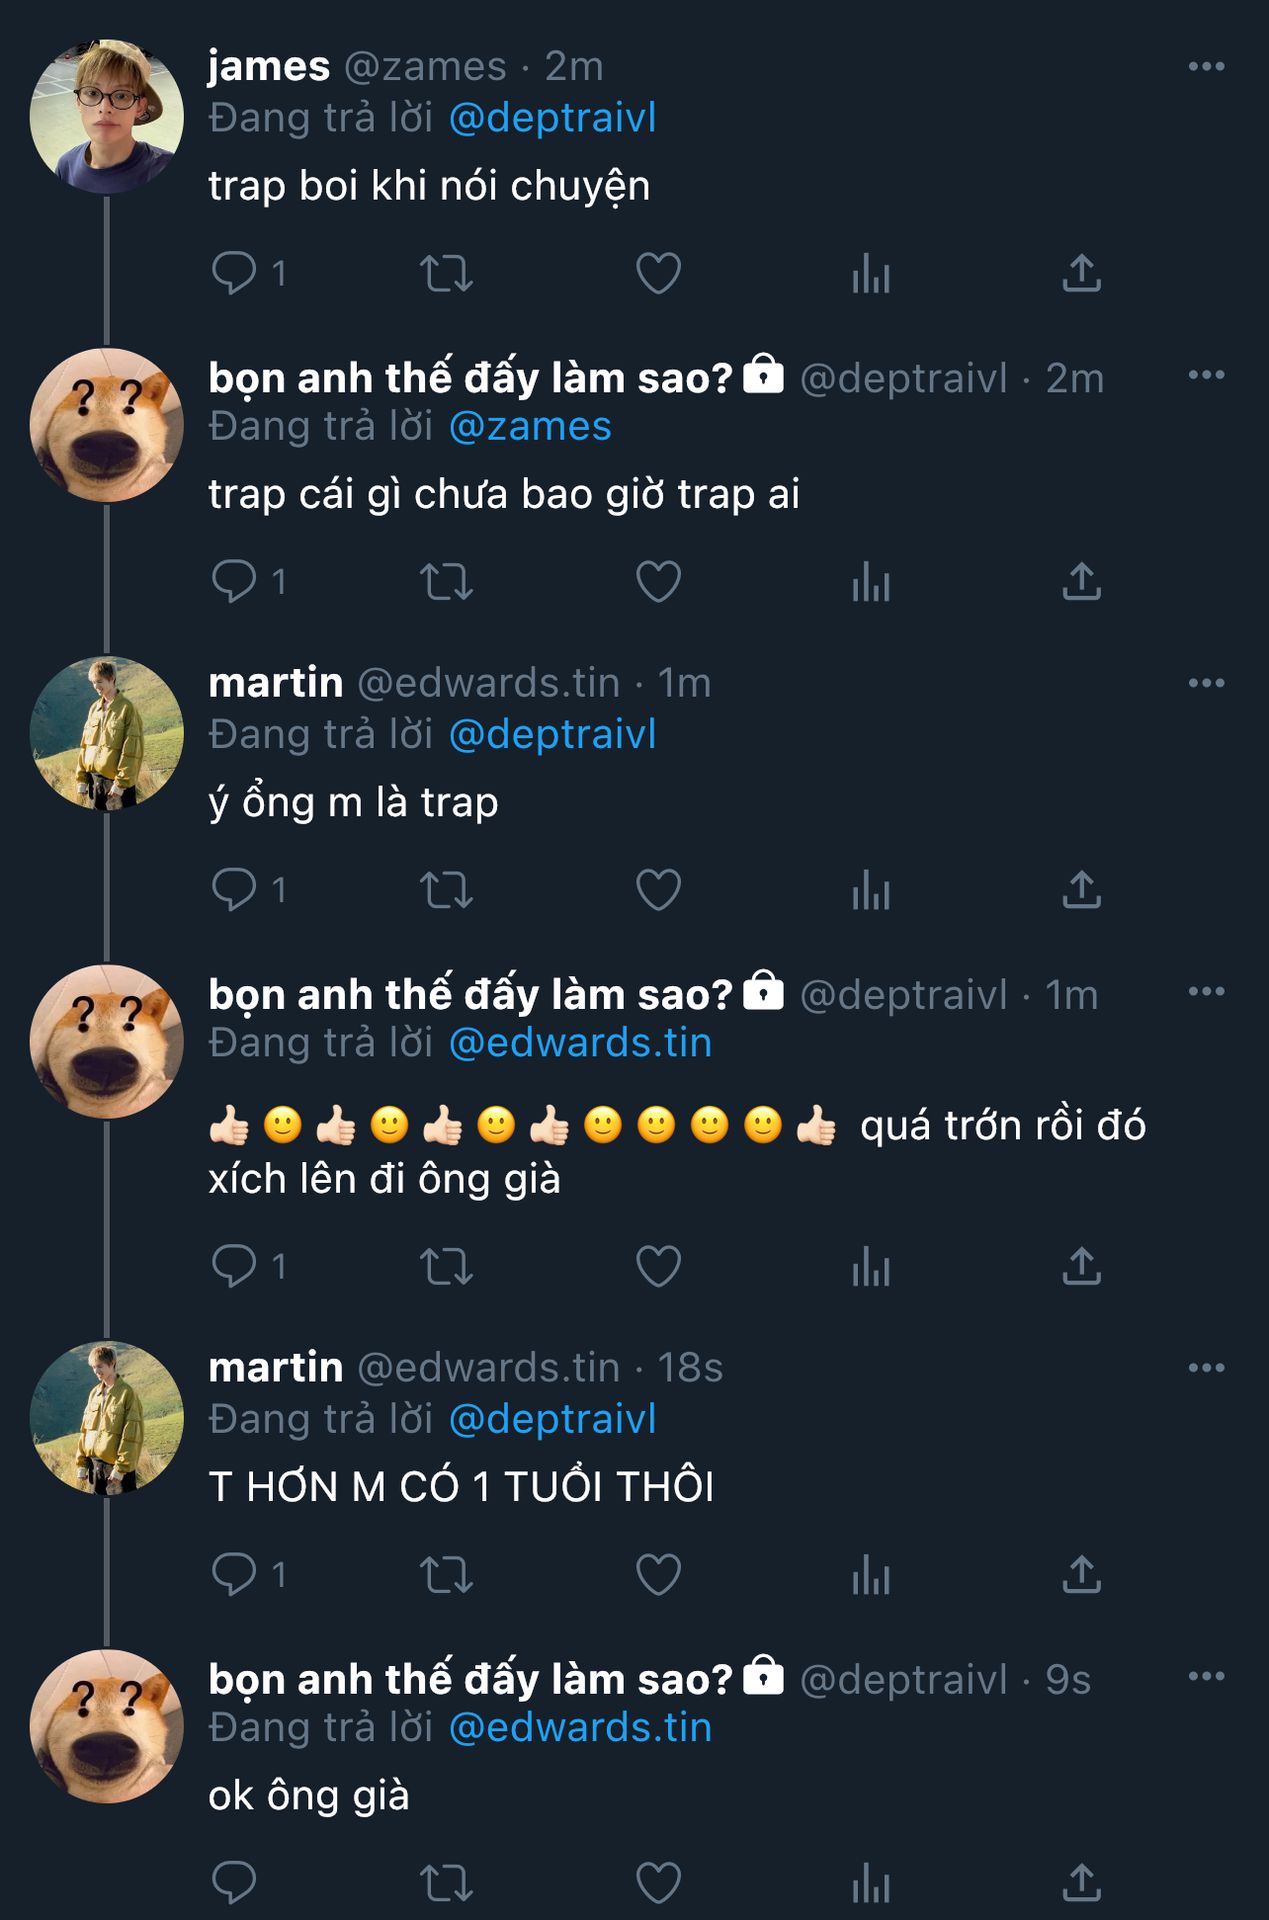
Task: Retweet james's "trap boi khi nói chuyện" tweet
Action: [446, 273]
